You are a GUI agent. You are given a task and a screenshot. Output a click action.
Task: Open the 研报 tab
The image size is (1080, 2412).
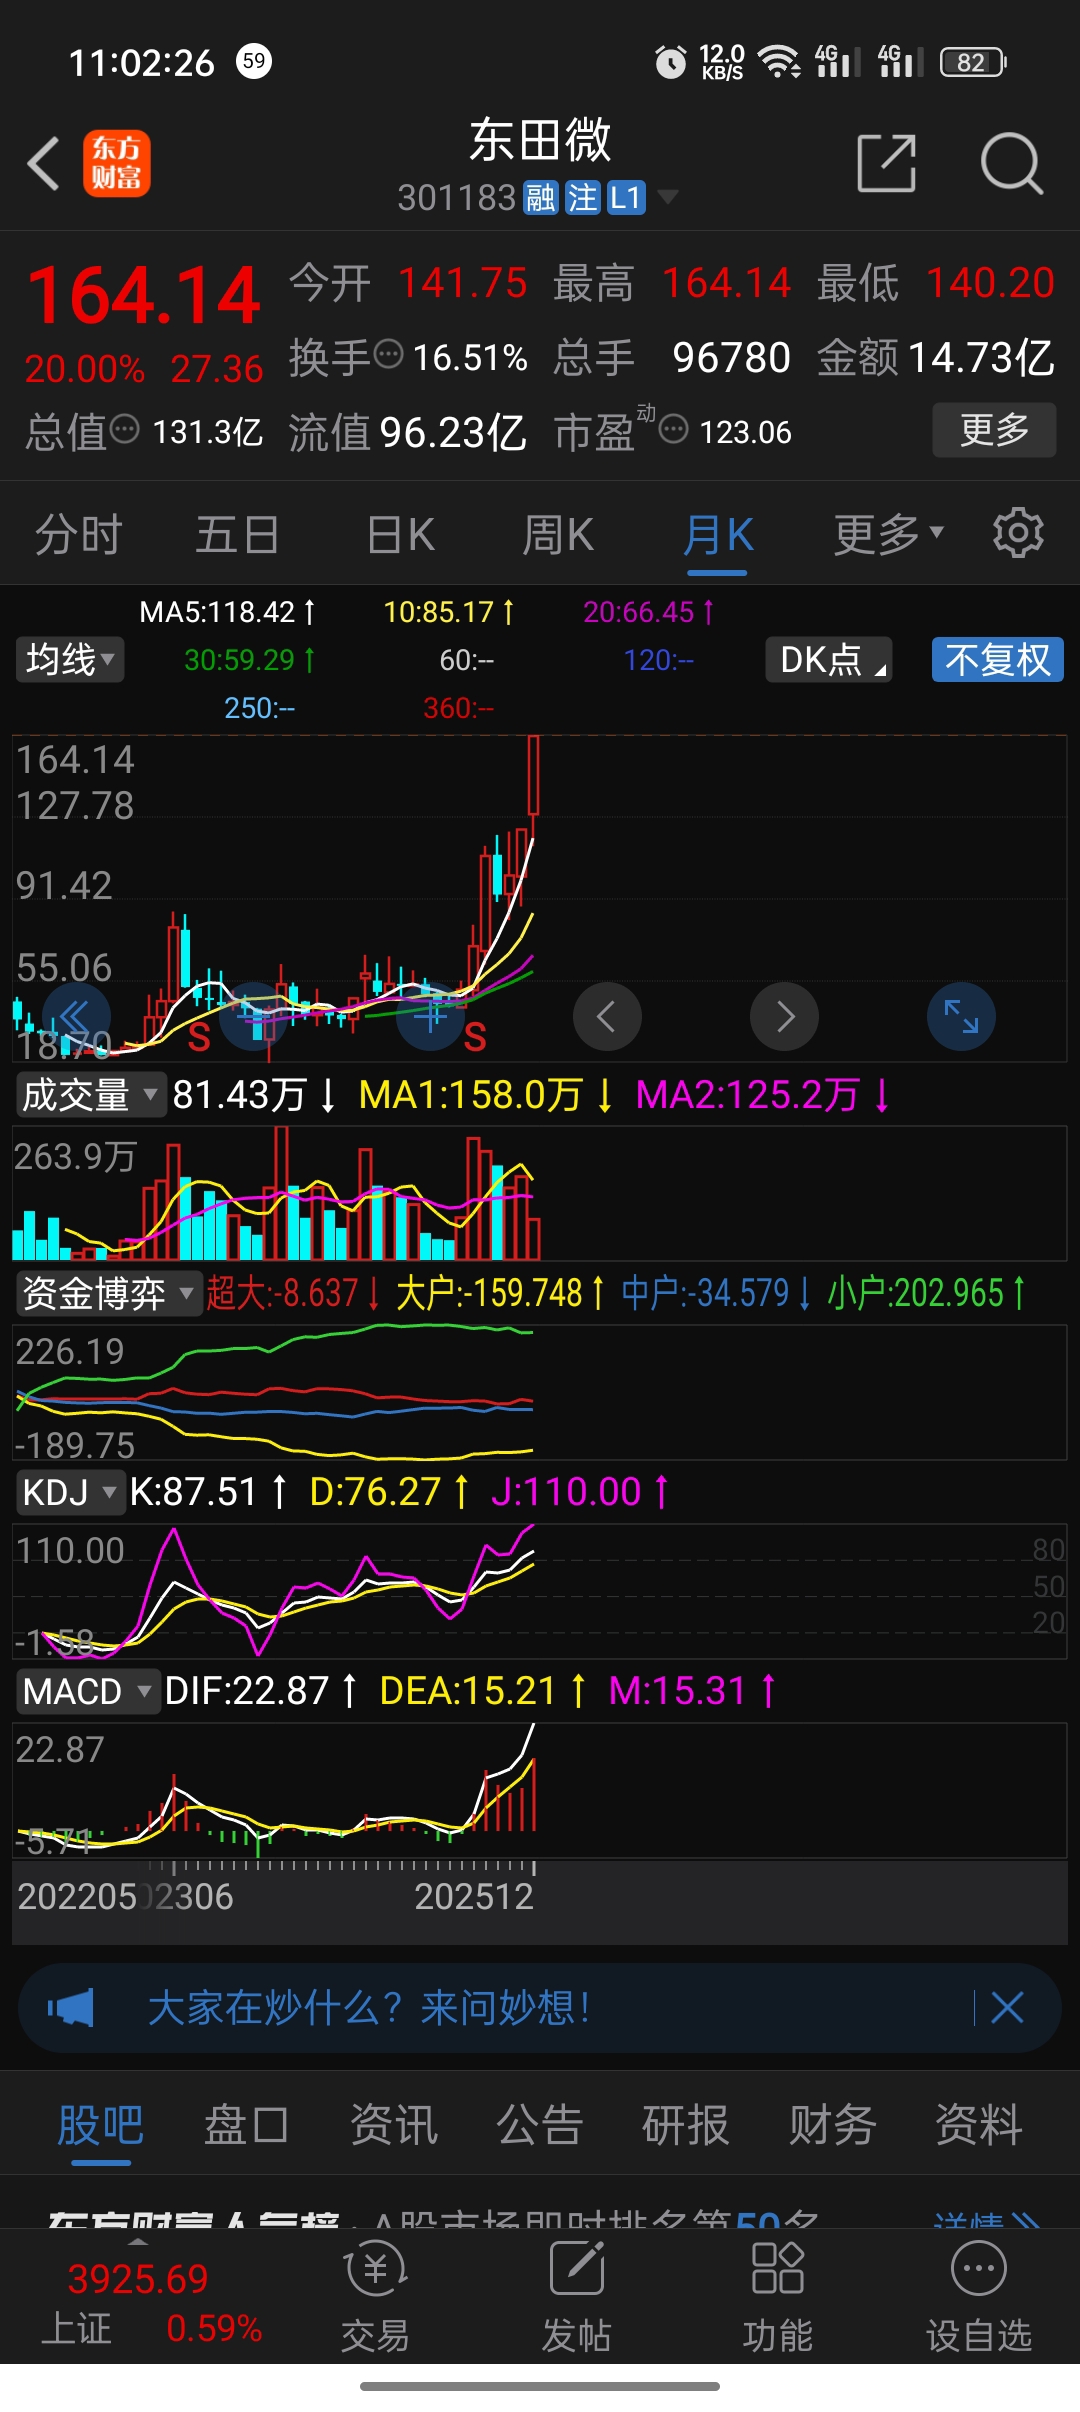[686, 2126]
